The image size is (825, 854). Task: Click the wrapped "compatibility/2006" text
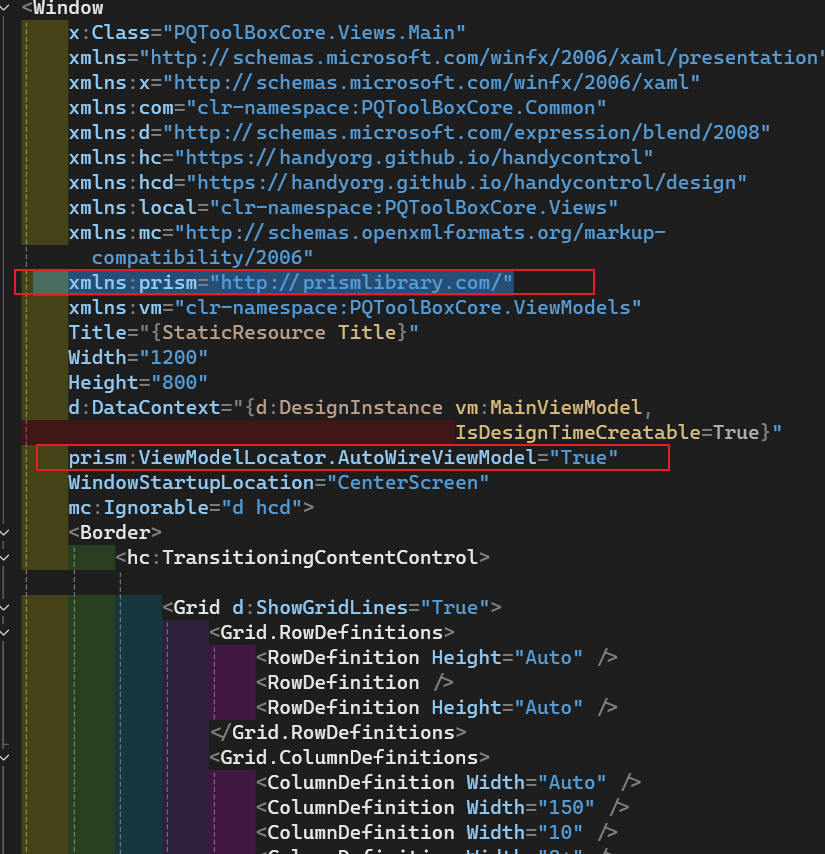(x=203, y=258)
